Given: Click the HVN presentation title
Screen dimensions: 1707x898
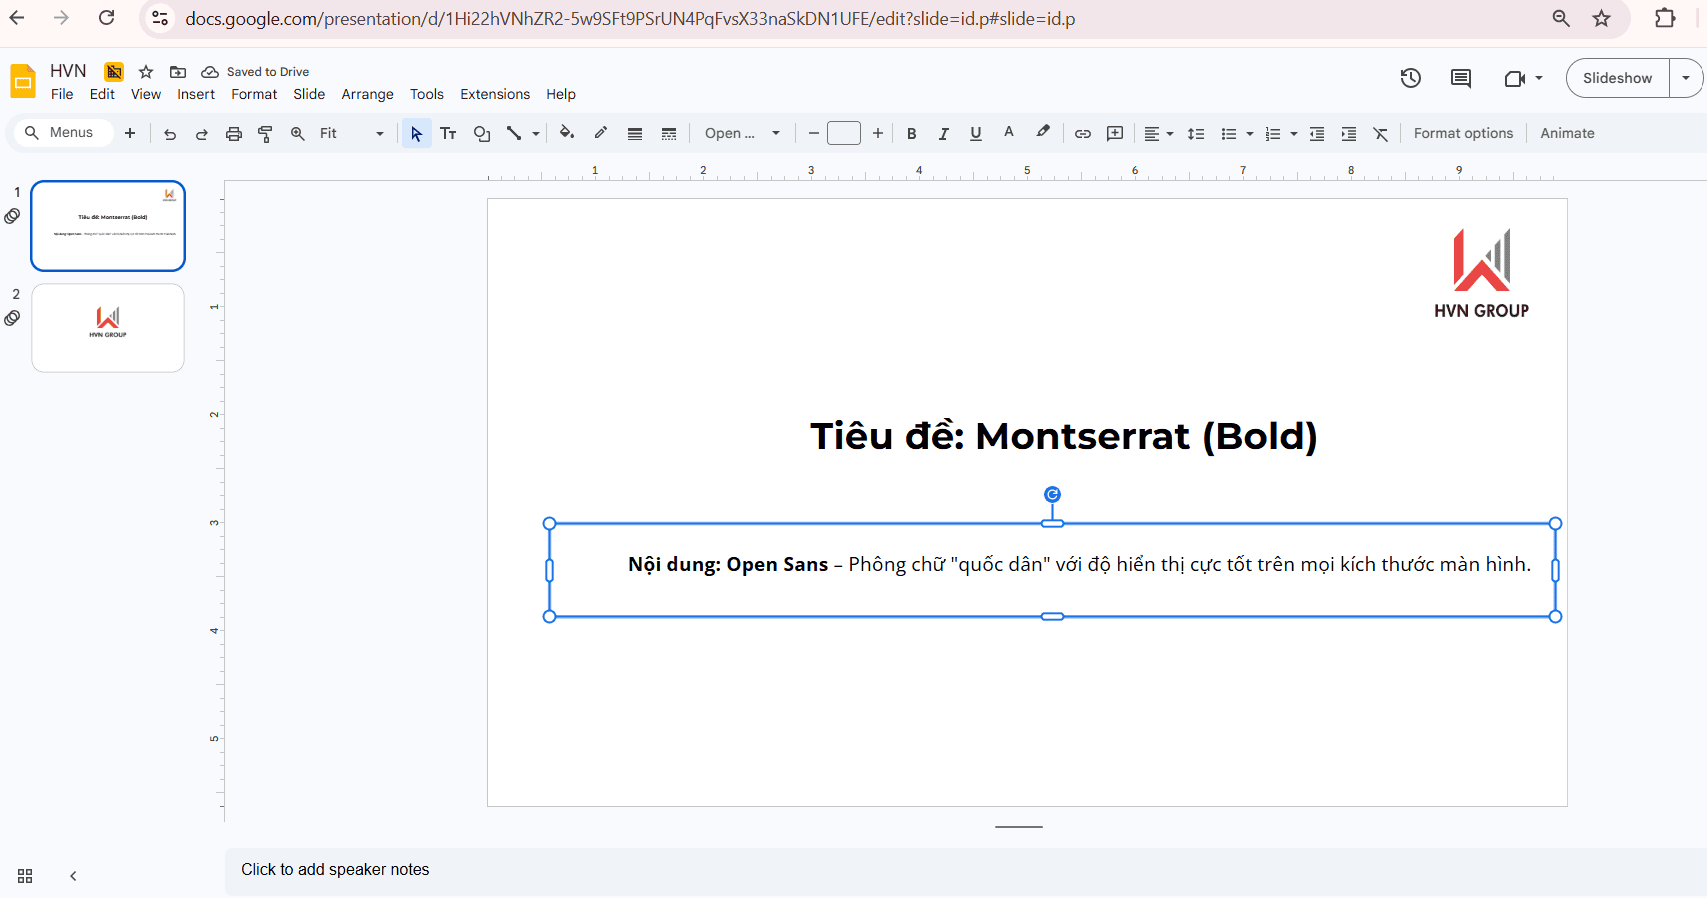Looking at the screenshot, I should click(x=68, y=71).
